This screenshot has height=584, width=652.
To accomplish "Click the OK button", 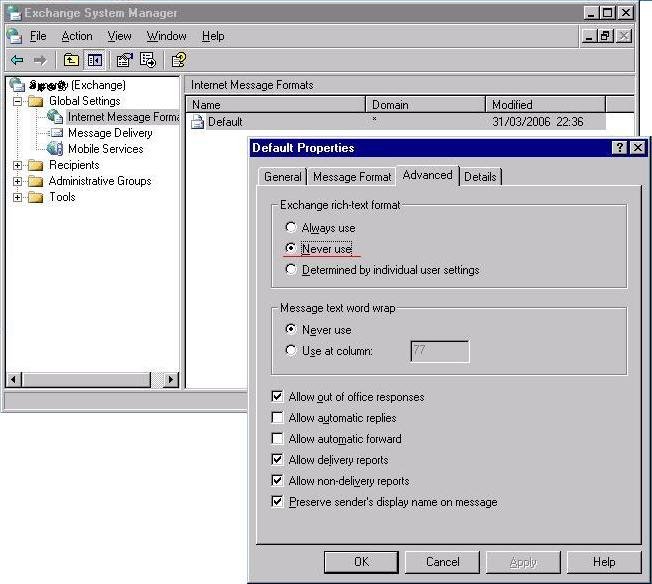I will pyautogui.click(x=361, y=562).
